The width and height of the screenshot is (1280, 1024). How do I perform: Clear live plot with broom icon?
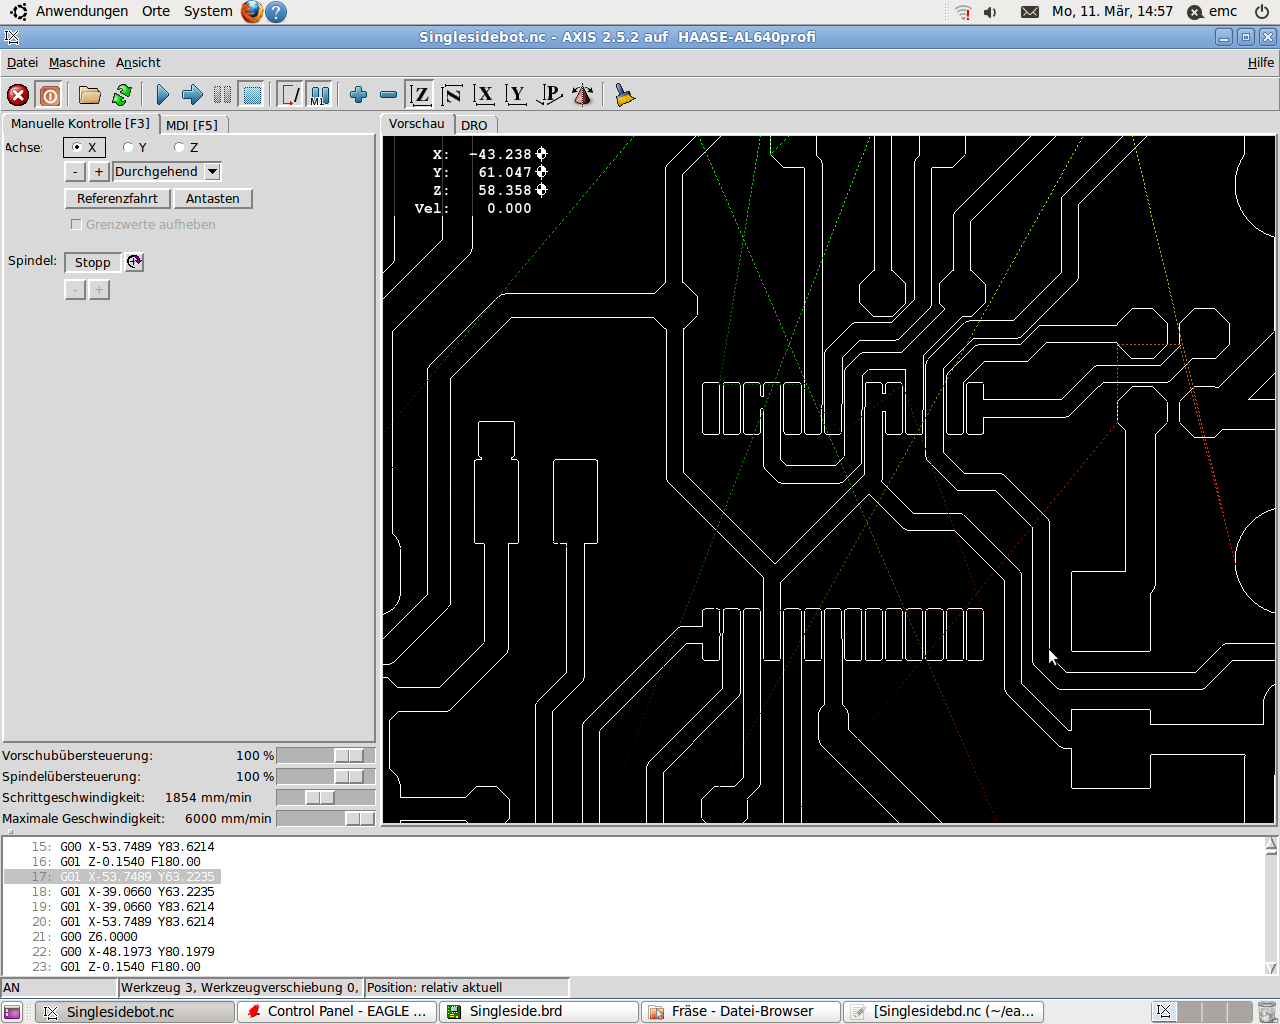point(625,95)
